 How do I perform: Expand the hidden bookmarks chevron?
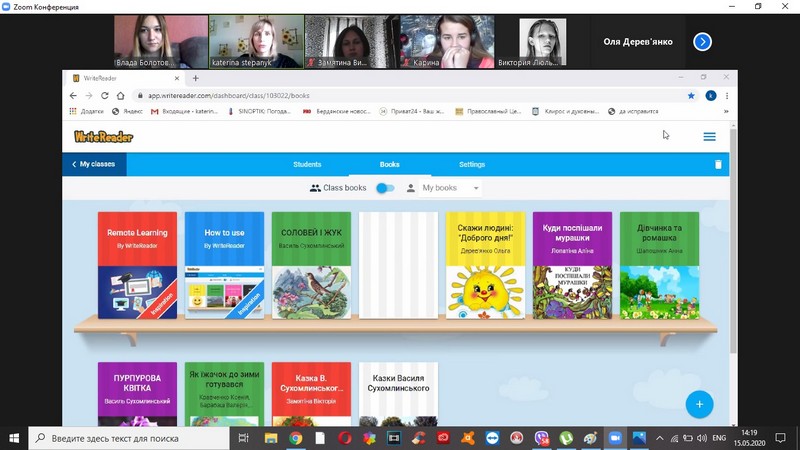pyautogui.click(x=726, y=111)
